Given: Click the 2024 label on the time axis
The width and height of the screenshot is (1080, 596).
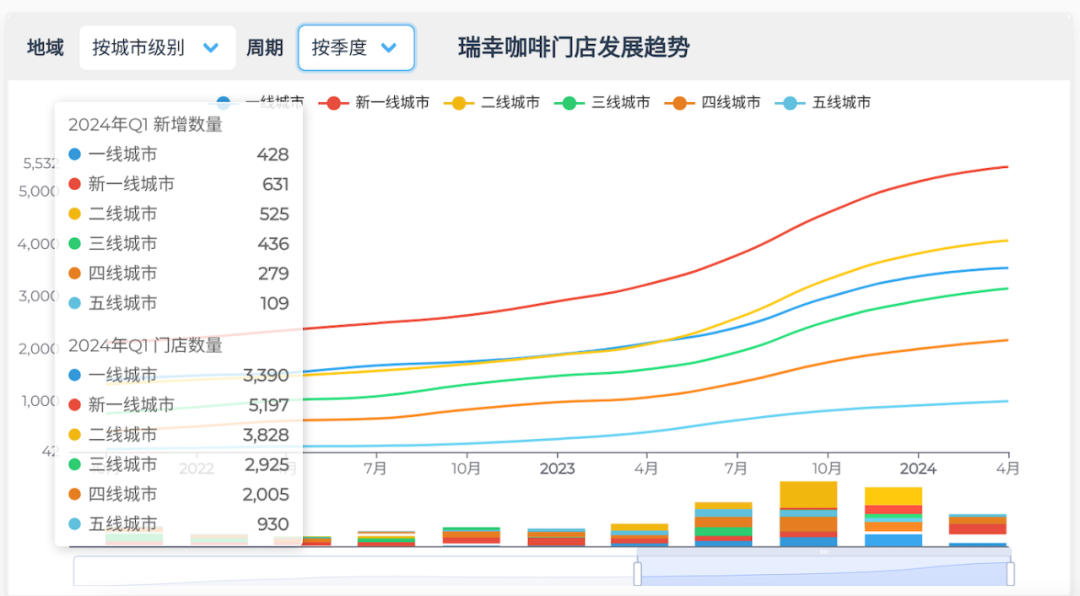Looking at the screenshot, I should coord(918,469).
